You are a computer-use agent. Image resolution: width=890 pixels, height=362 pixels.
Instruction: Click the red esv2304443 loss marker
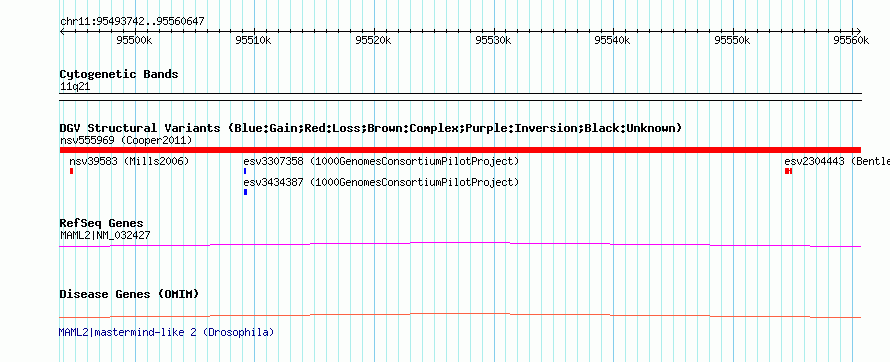coord(788,171)
